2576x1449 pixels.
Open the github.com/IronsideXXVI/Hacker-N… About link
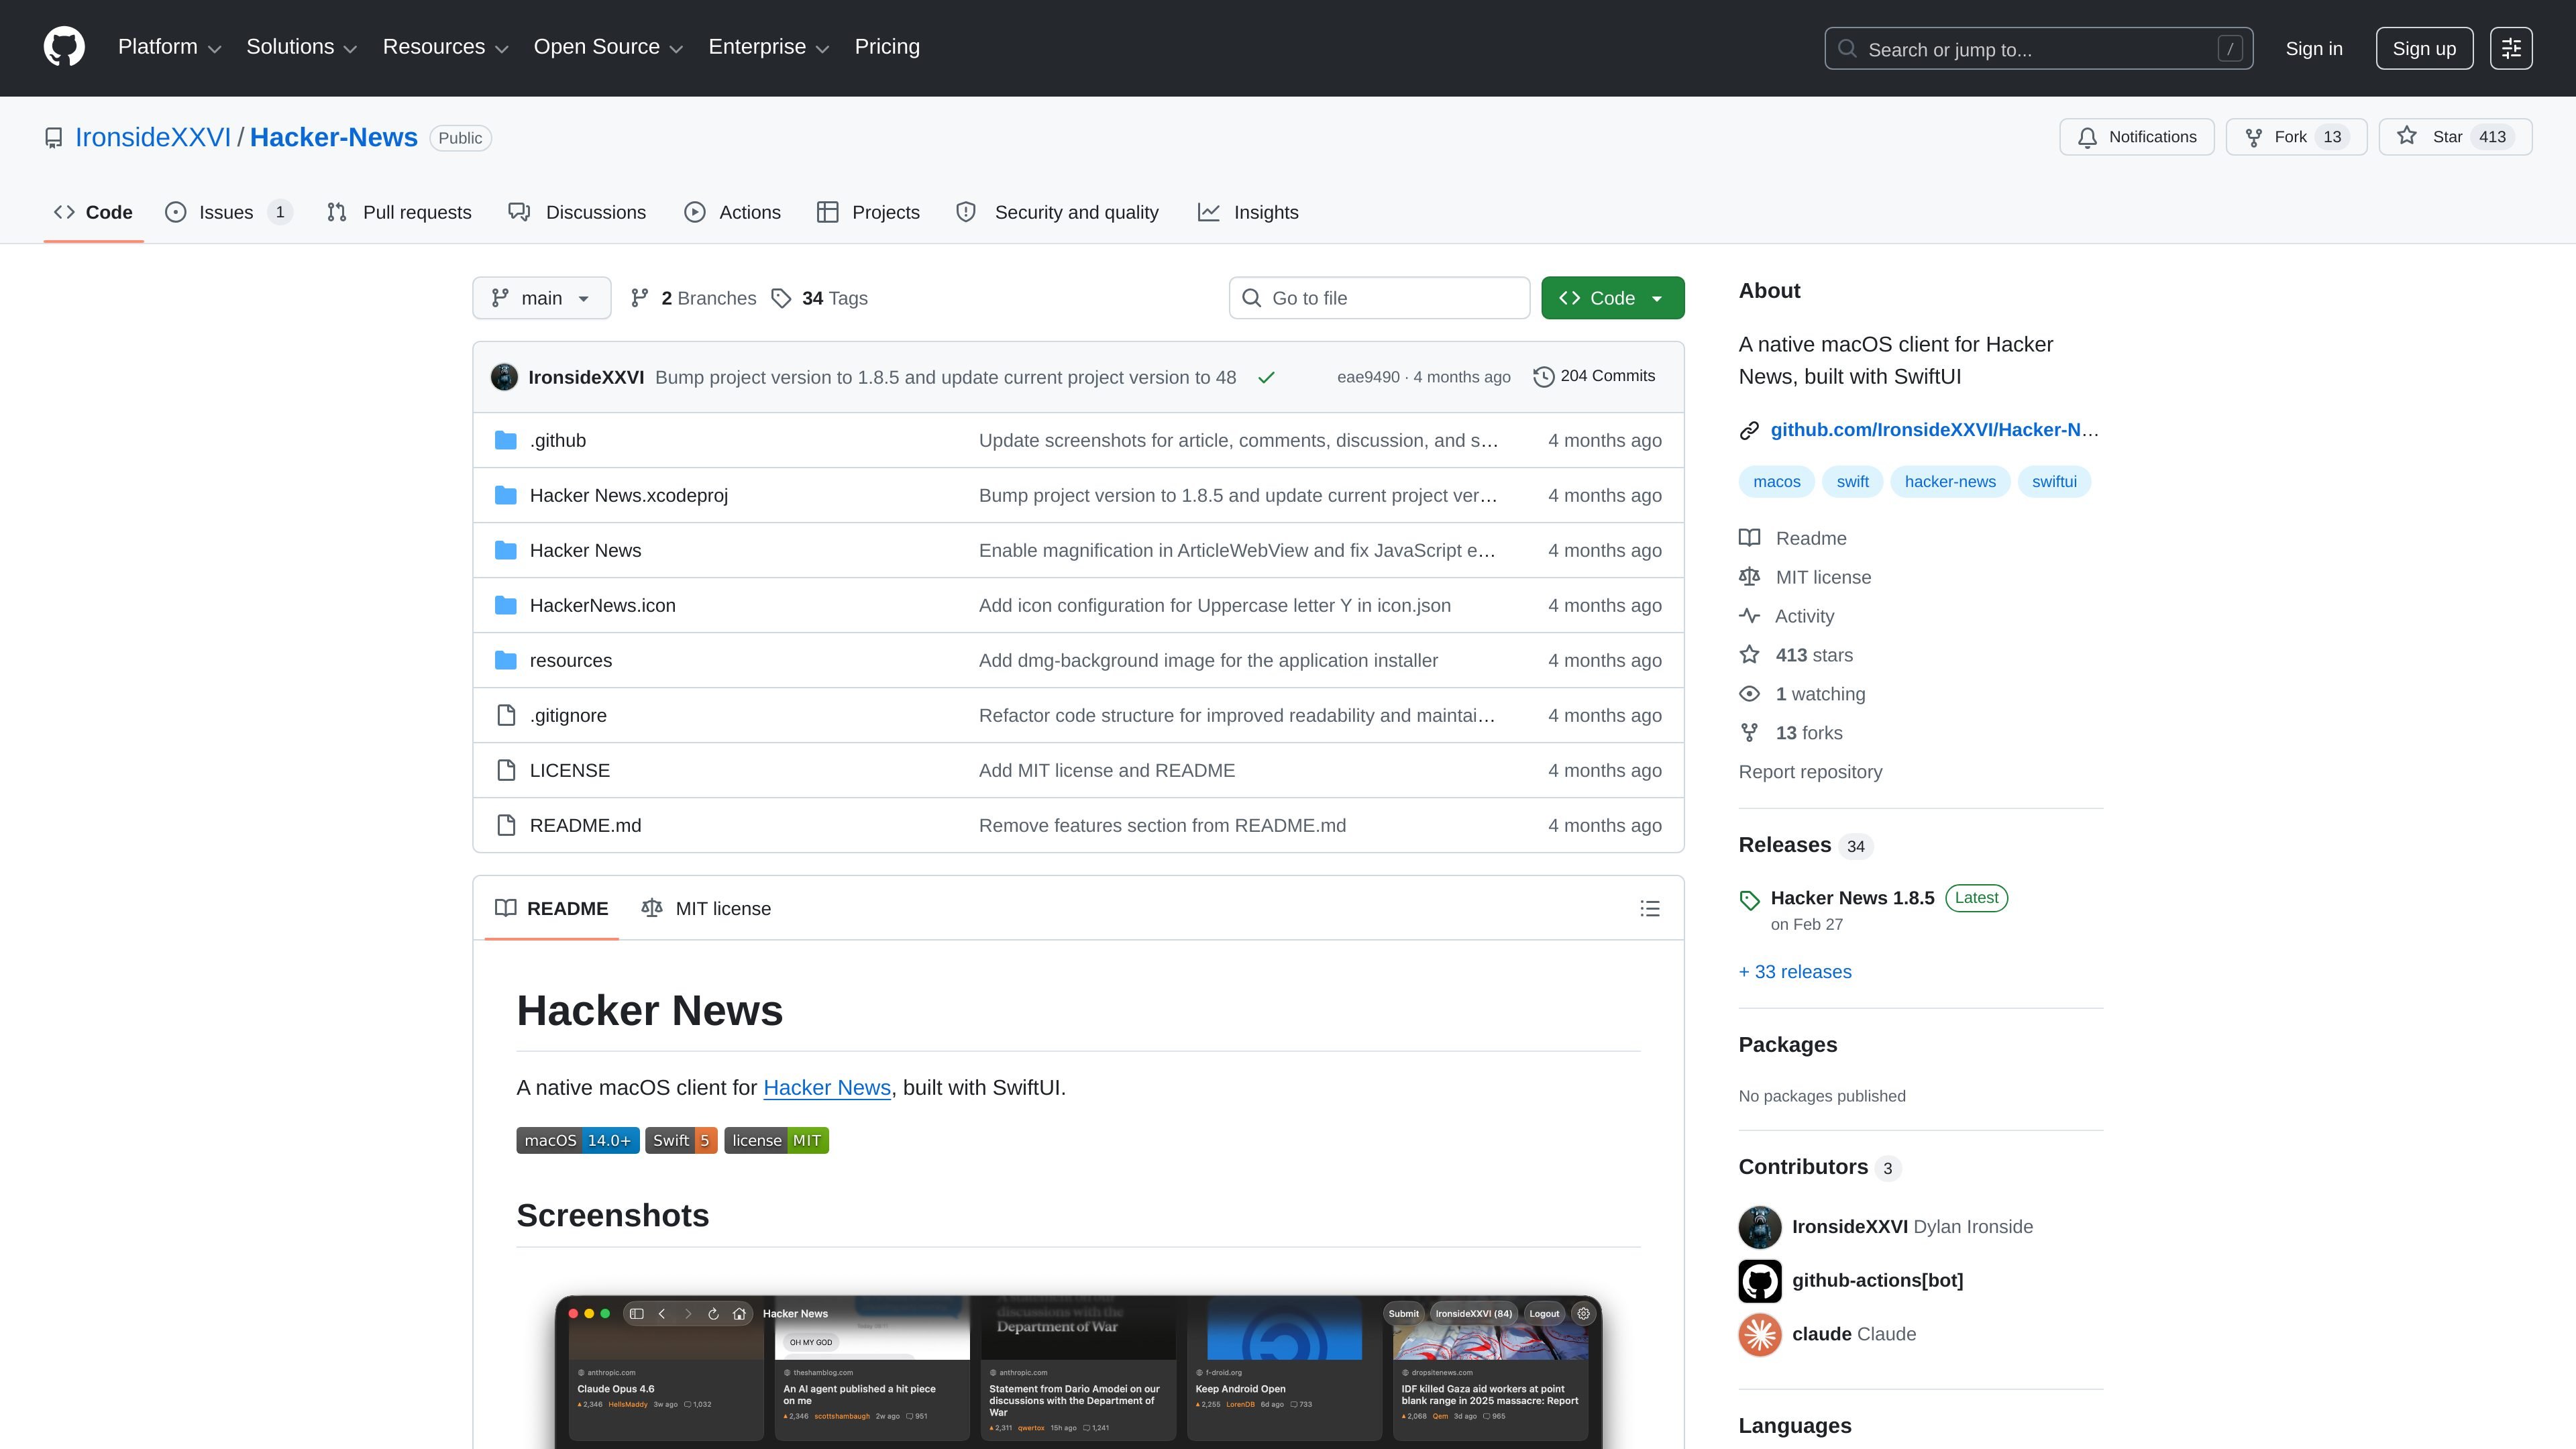(1934, 429)
